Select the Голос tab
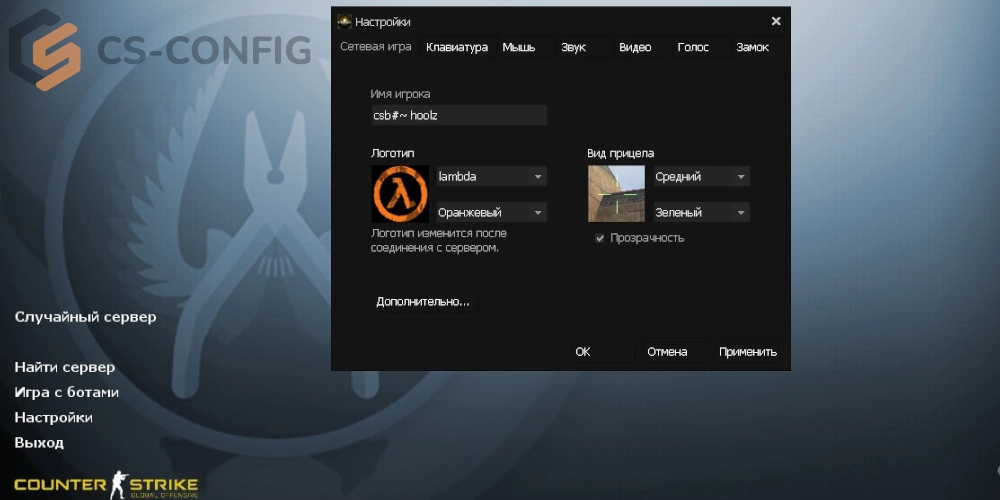1000x500 pixels. pyautogui.click(x=693, y=47)
